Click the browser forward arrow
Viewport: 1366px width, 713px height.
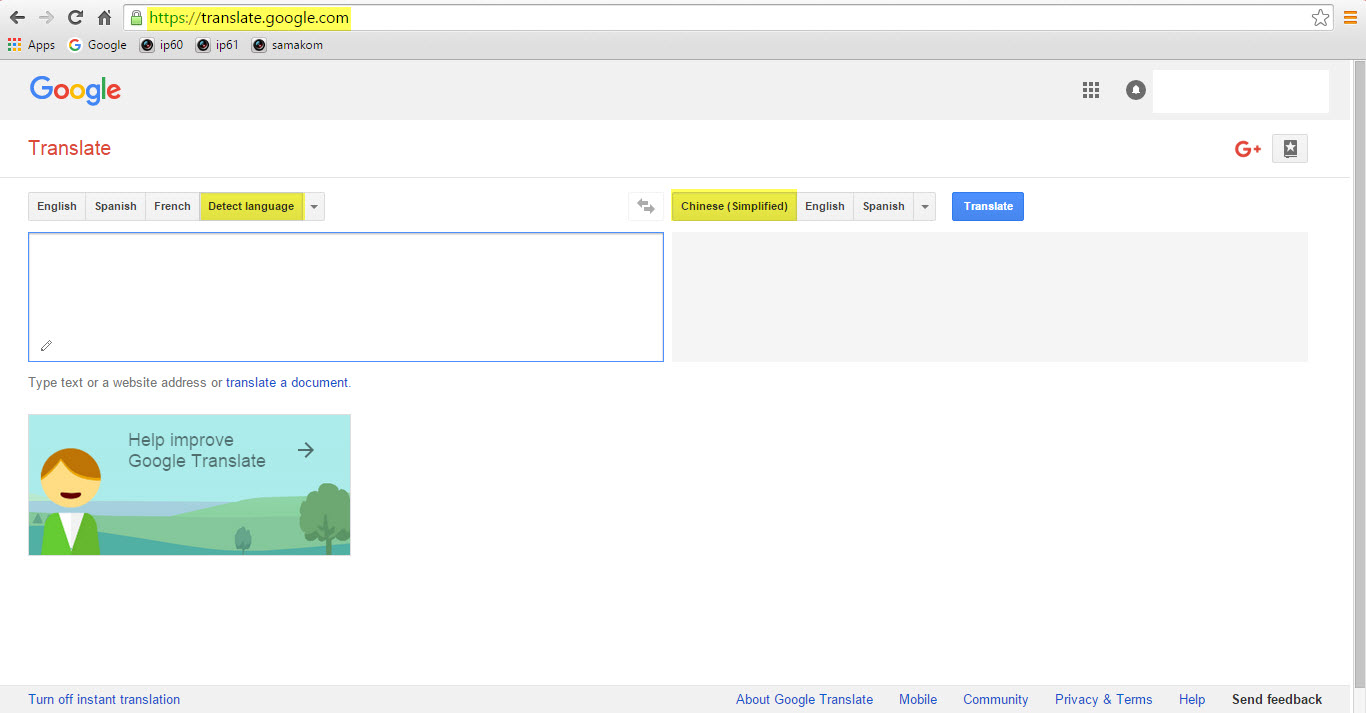(x=46, y=18)
